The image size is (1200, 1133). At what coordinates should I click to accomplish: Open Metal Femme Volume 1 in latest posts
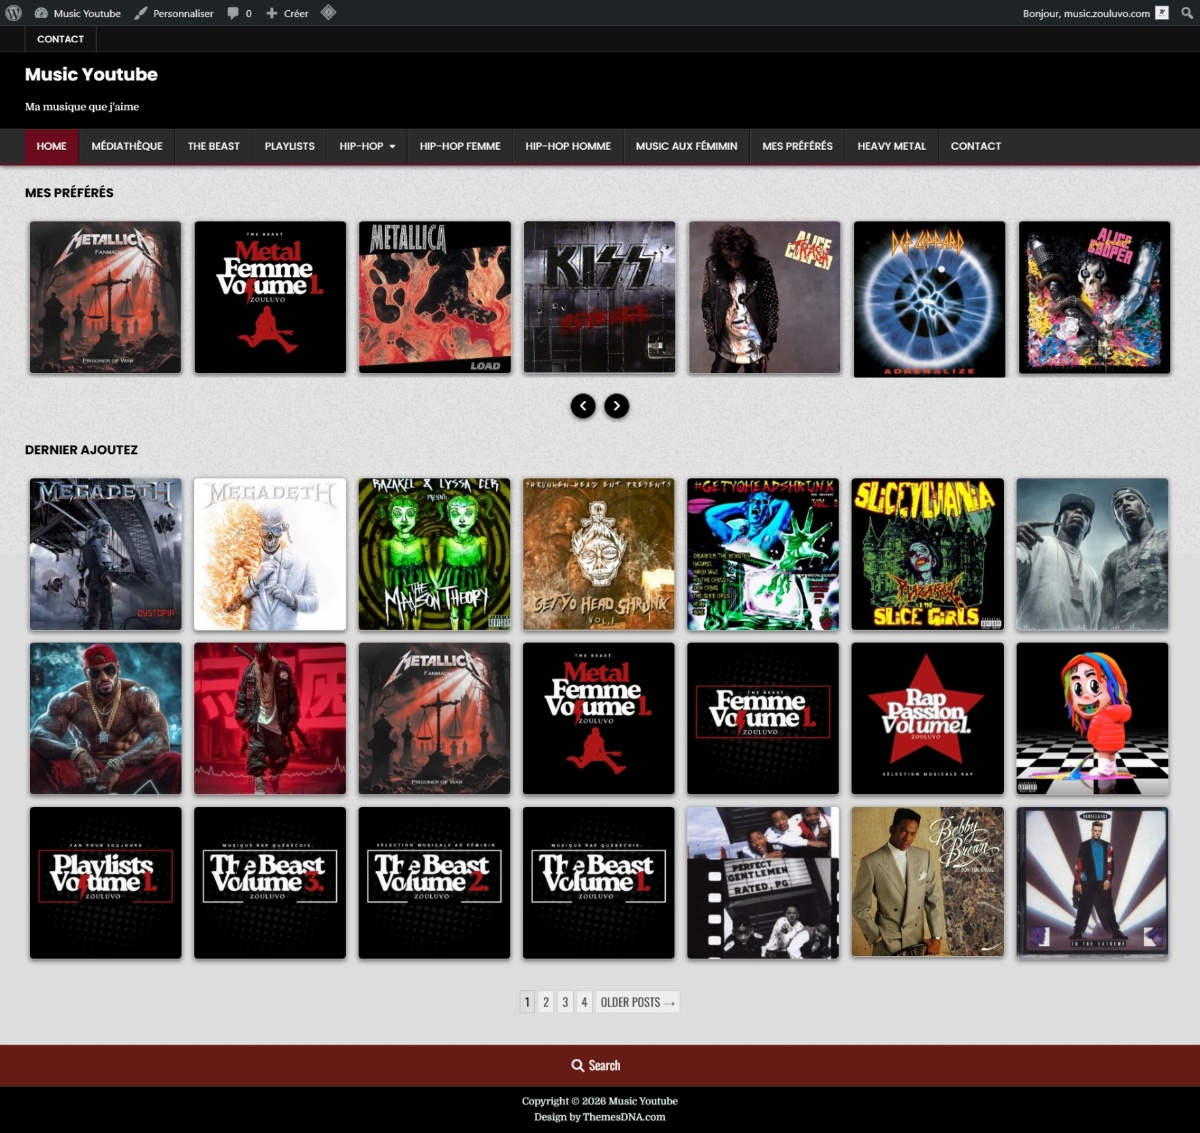(599, 718)
